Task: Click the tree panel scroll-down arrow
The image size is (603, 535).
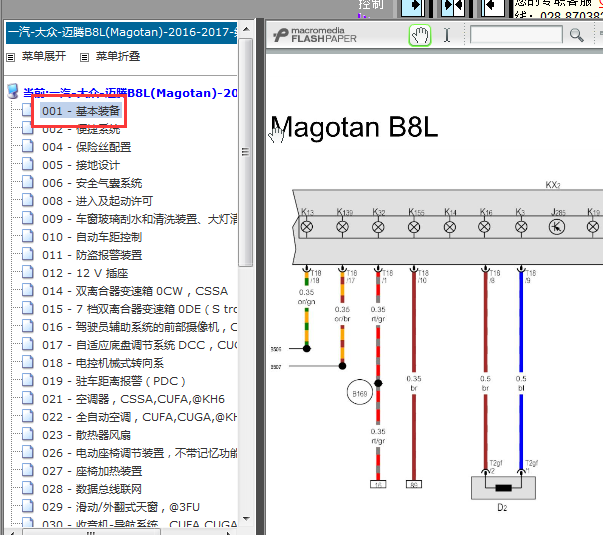Action: tap(247, 519)
